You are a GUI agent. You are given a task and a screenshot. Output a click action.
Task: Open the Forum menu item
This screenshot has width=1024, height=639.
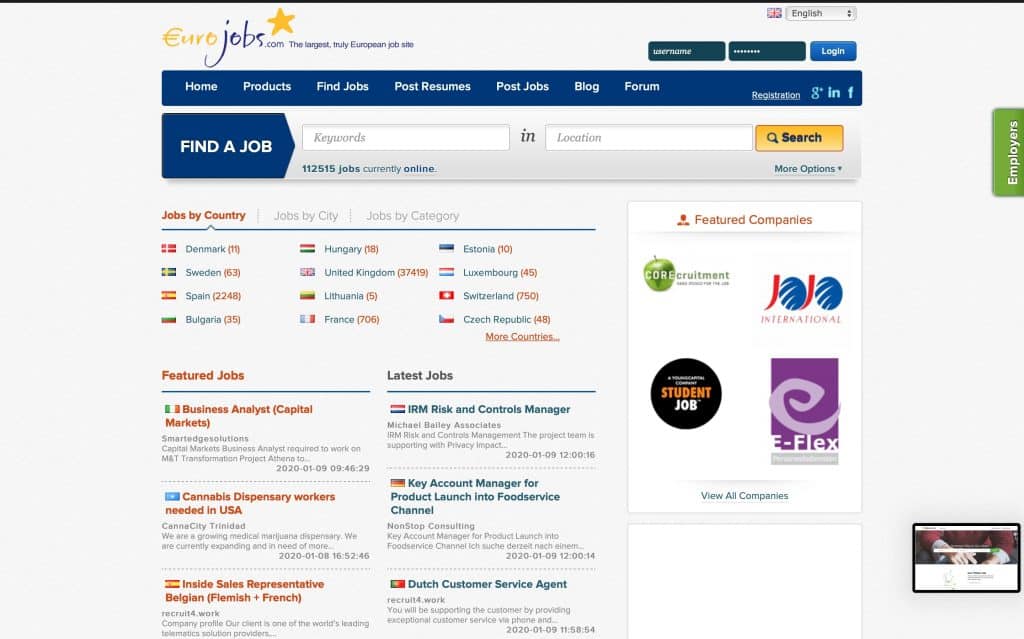641,87
